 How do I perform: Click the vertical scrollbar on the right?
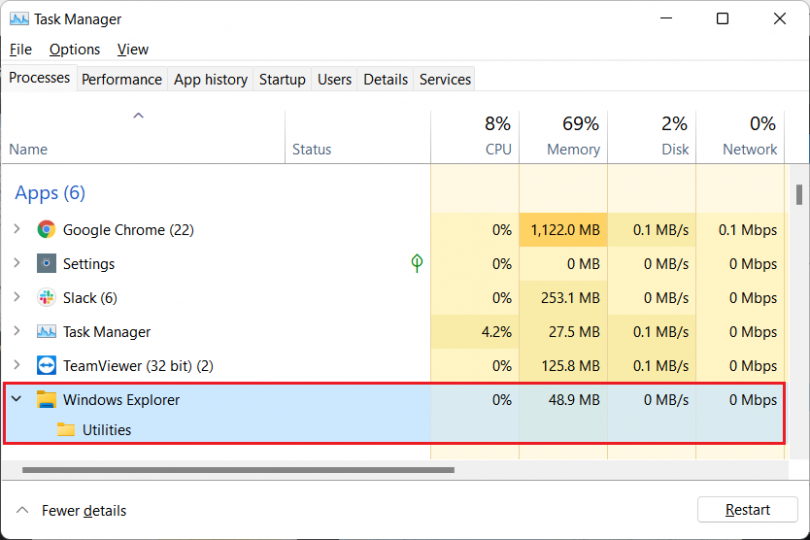(x=798, y=194)
